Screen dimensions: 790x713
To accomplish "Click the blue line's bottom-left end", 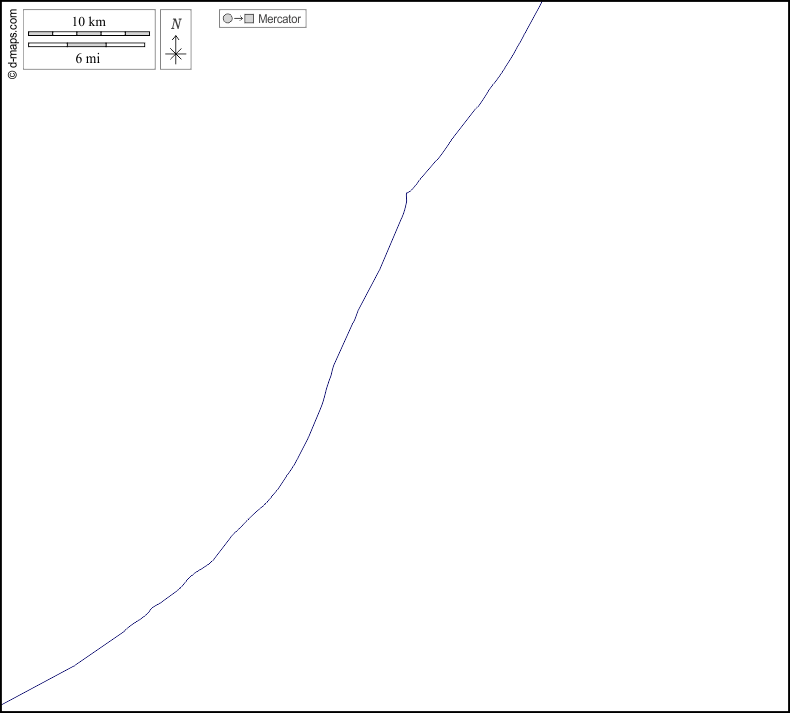I will (x=4, y=703).
